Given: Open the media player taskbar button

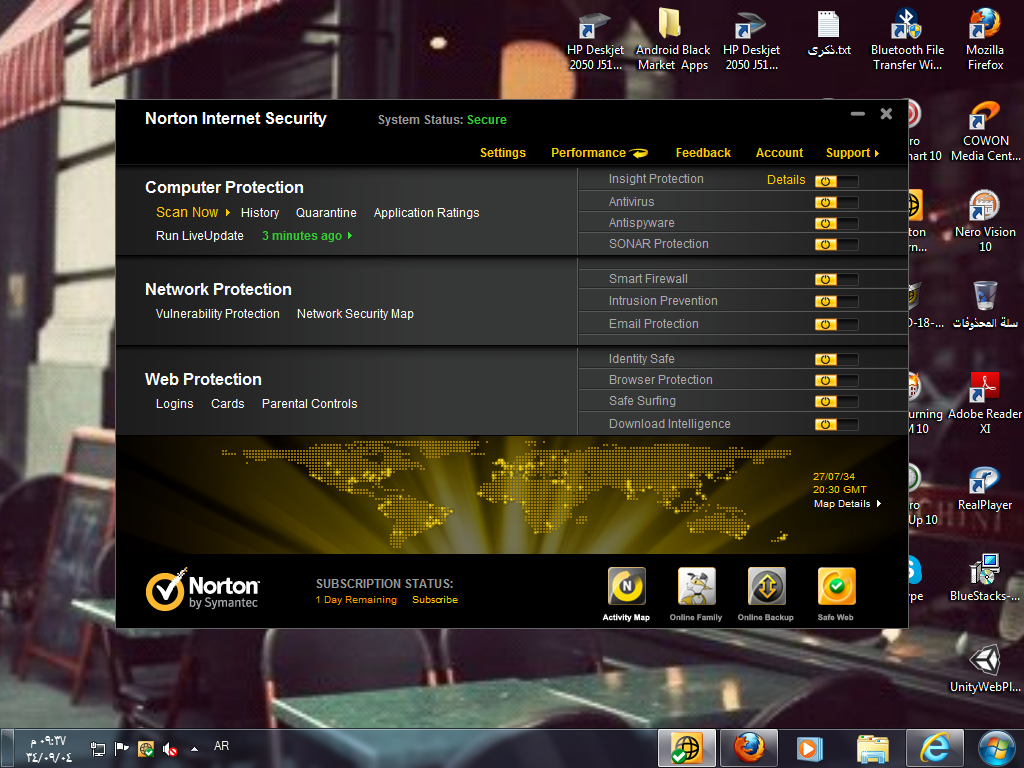Looking at the screenshot, I should (x=810, y=748).
